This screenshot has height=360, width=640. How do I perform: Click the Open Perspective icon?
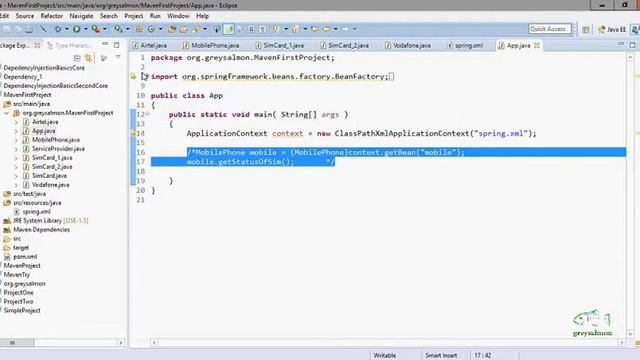(586, 29)
